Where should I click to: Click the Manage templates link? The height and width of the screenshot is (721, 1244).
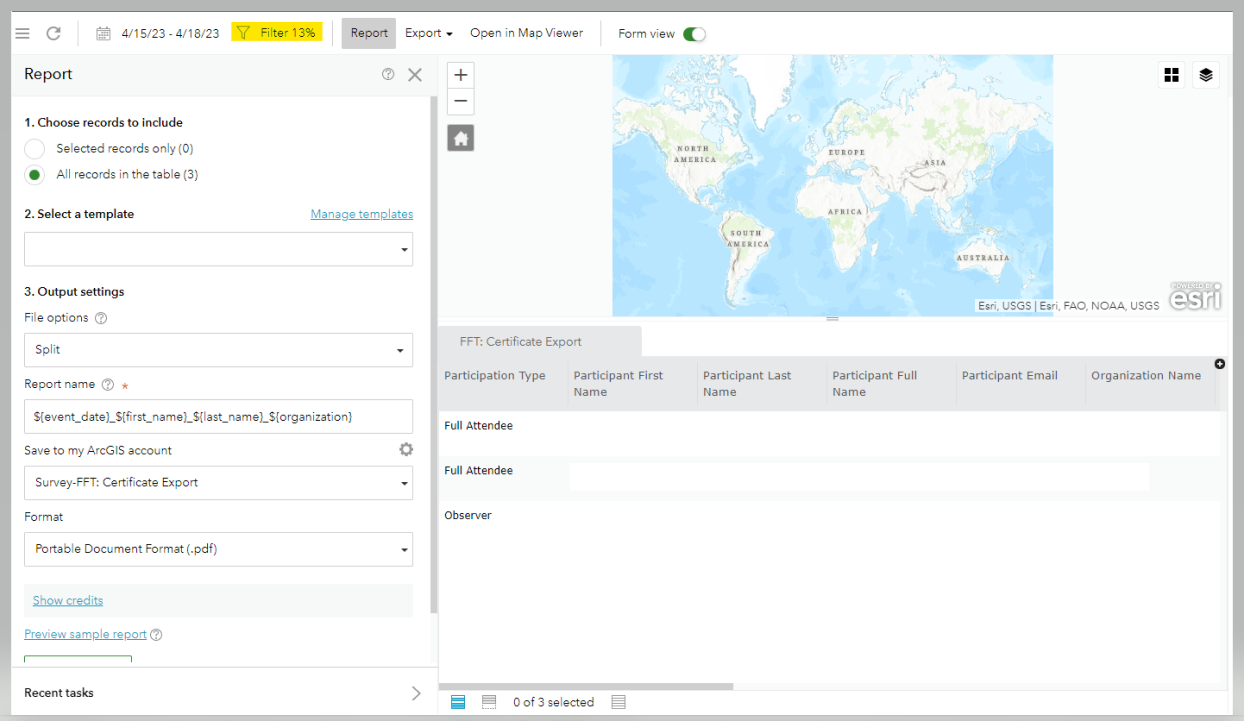[361, 214]
